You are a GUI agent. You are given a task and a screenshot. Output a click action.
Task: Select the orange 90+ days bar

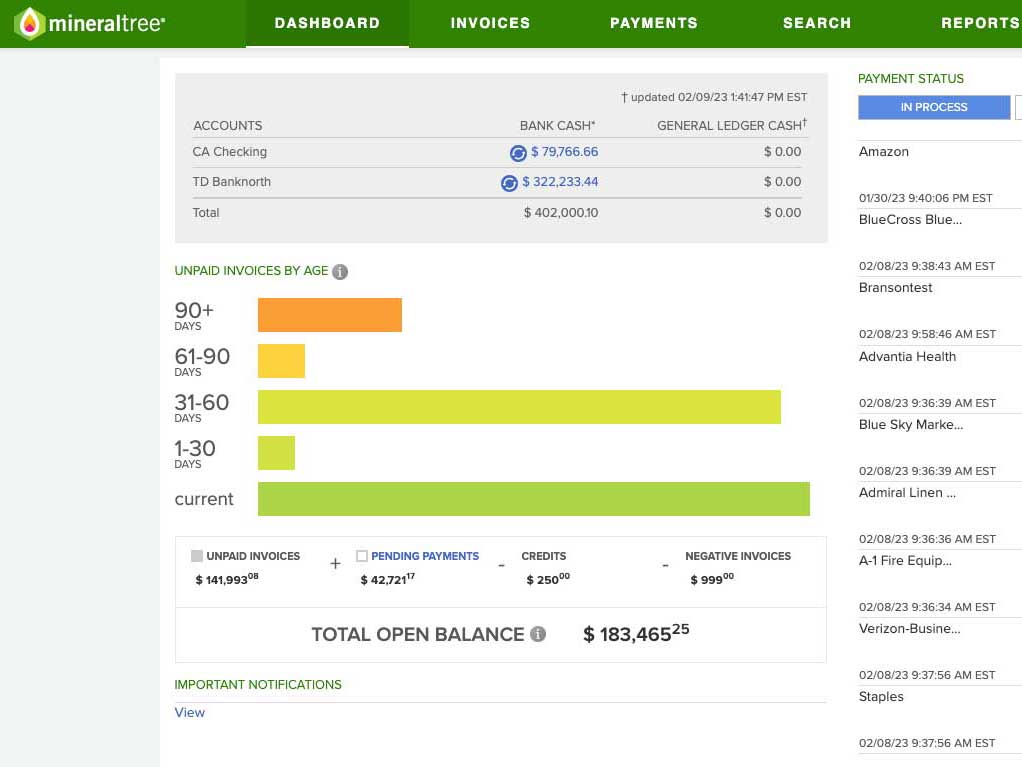pyautogui.click(x=330, y=315)
